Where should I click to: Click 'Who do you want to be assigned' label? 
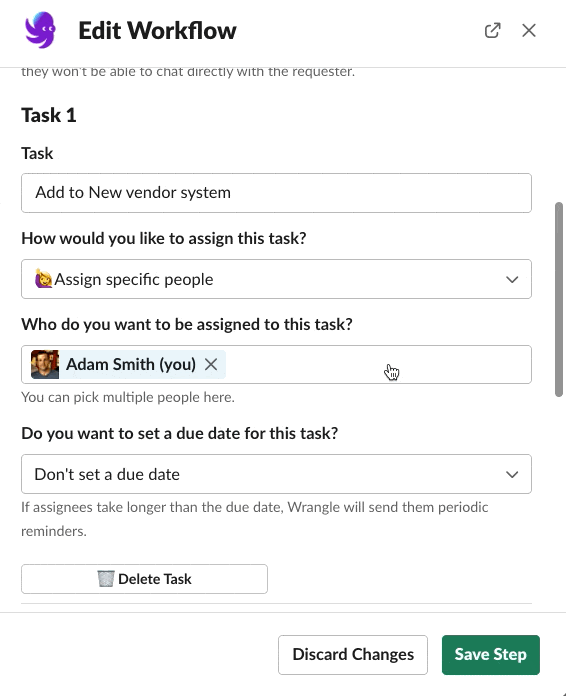[187, 324]
